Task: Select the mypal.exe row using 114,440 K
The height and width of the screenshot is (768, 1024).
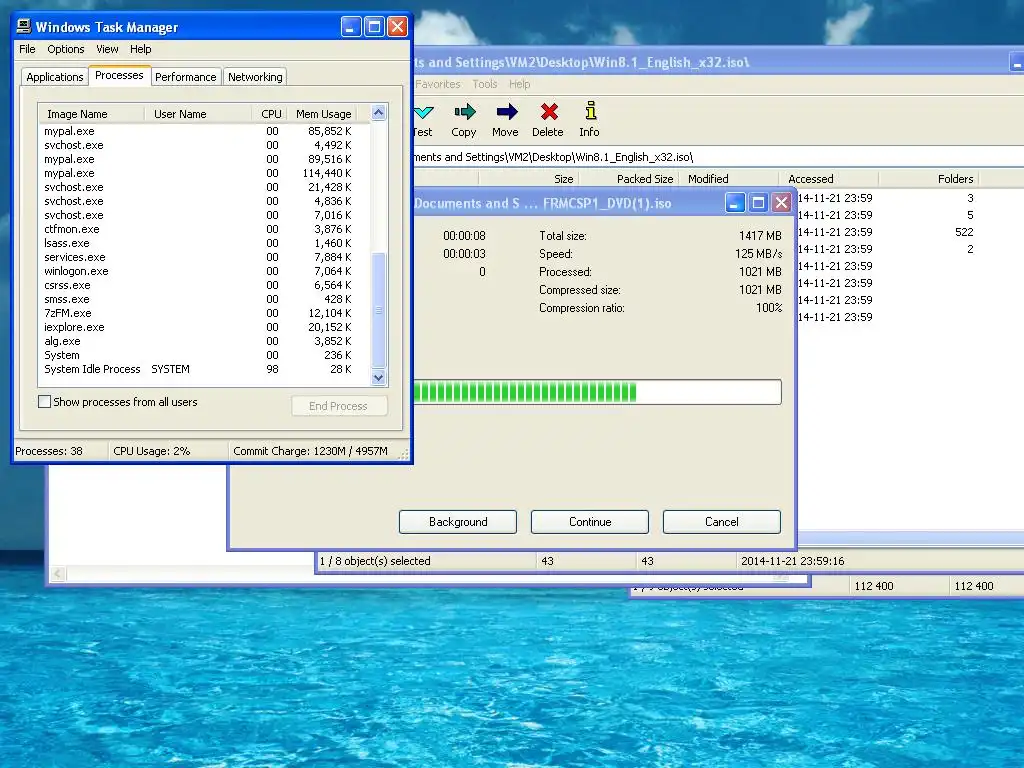Action: [x=204, y=173]
